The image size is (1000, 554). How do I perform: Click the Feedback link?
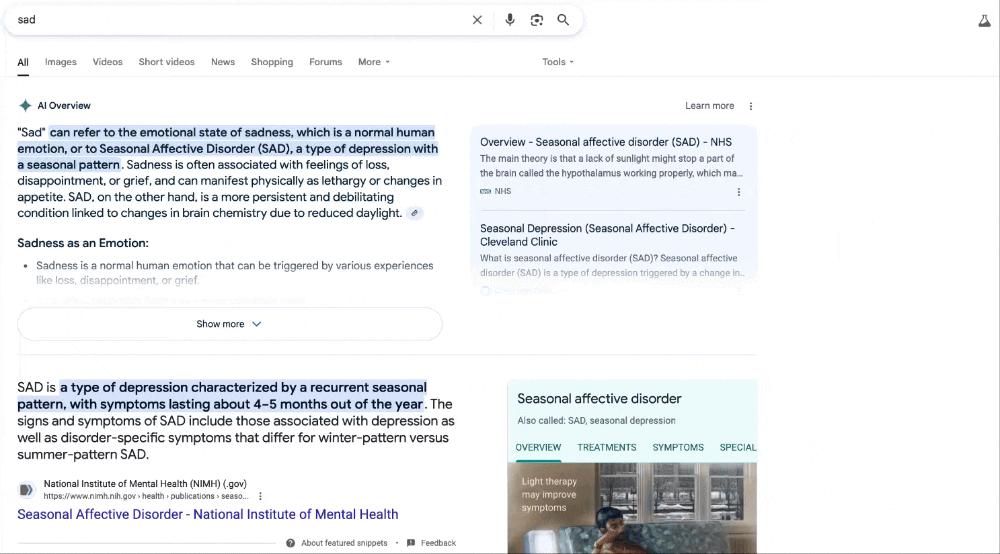[438, 543]
